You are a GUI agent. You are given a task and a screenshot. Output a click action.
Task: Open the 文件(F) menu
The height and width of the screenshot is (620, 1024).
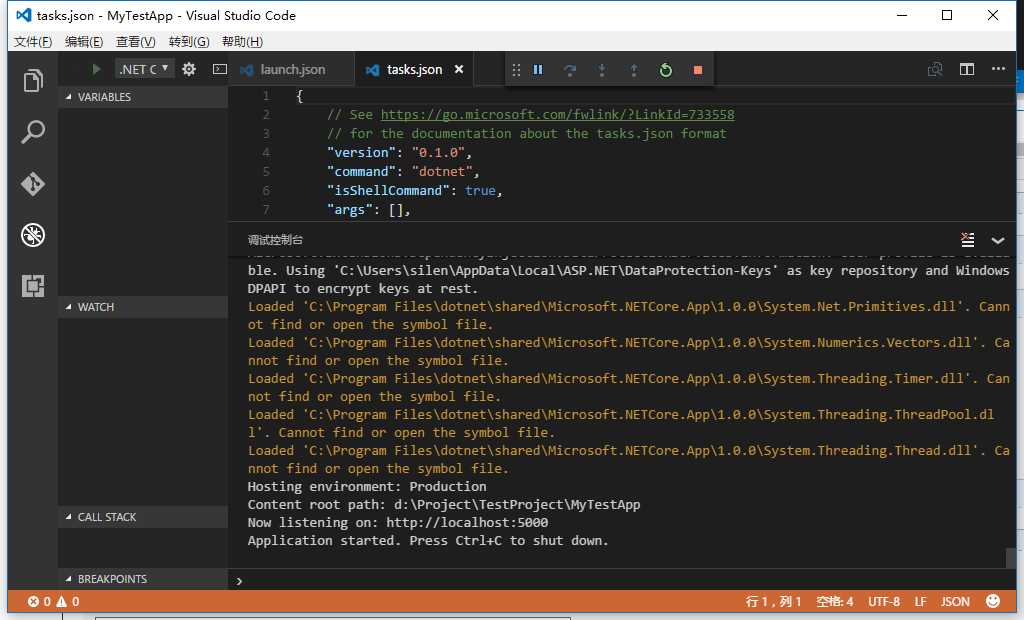click(x=33, y=42)
